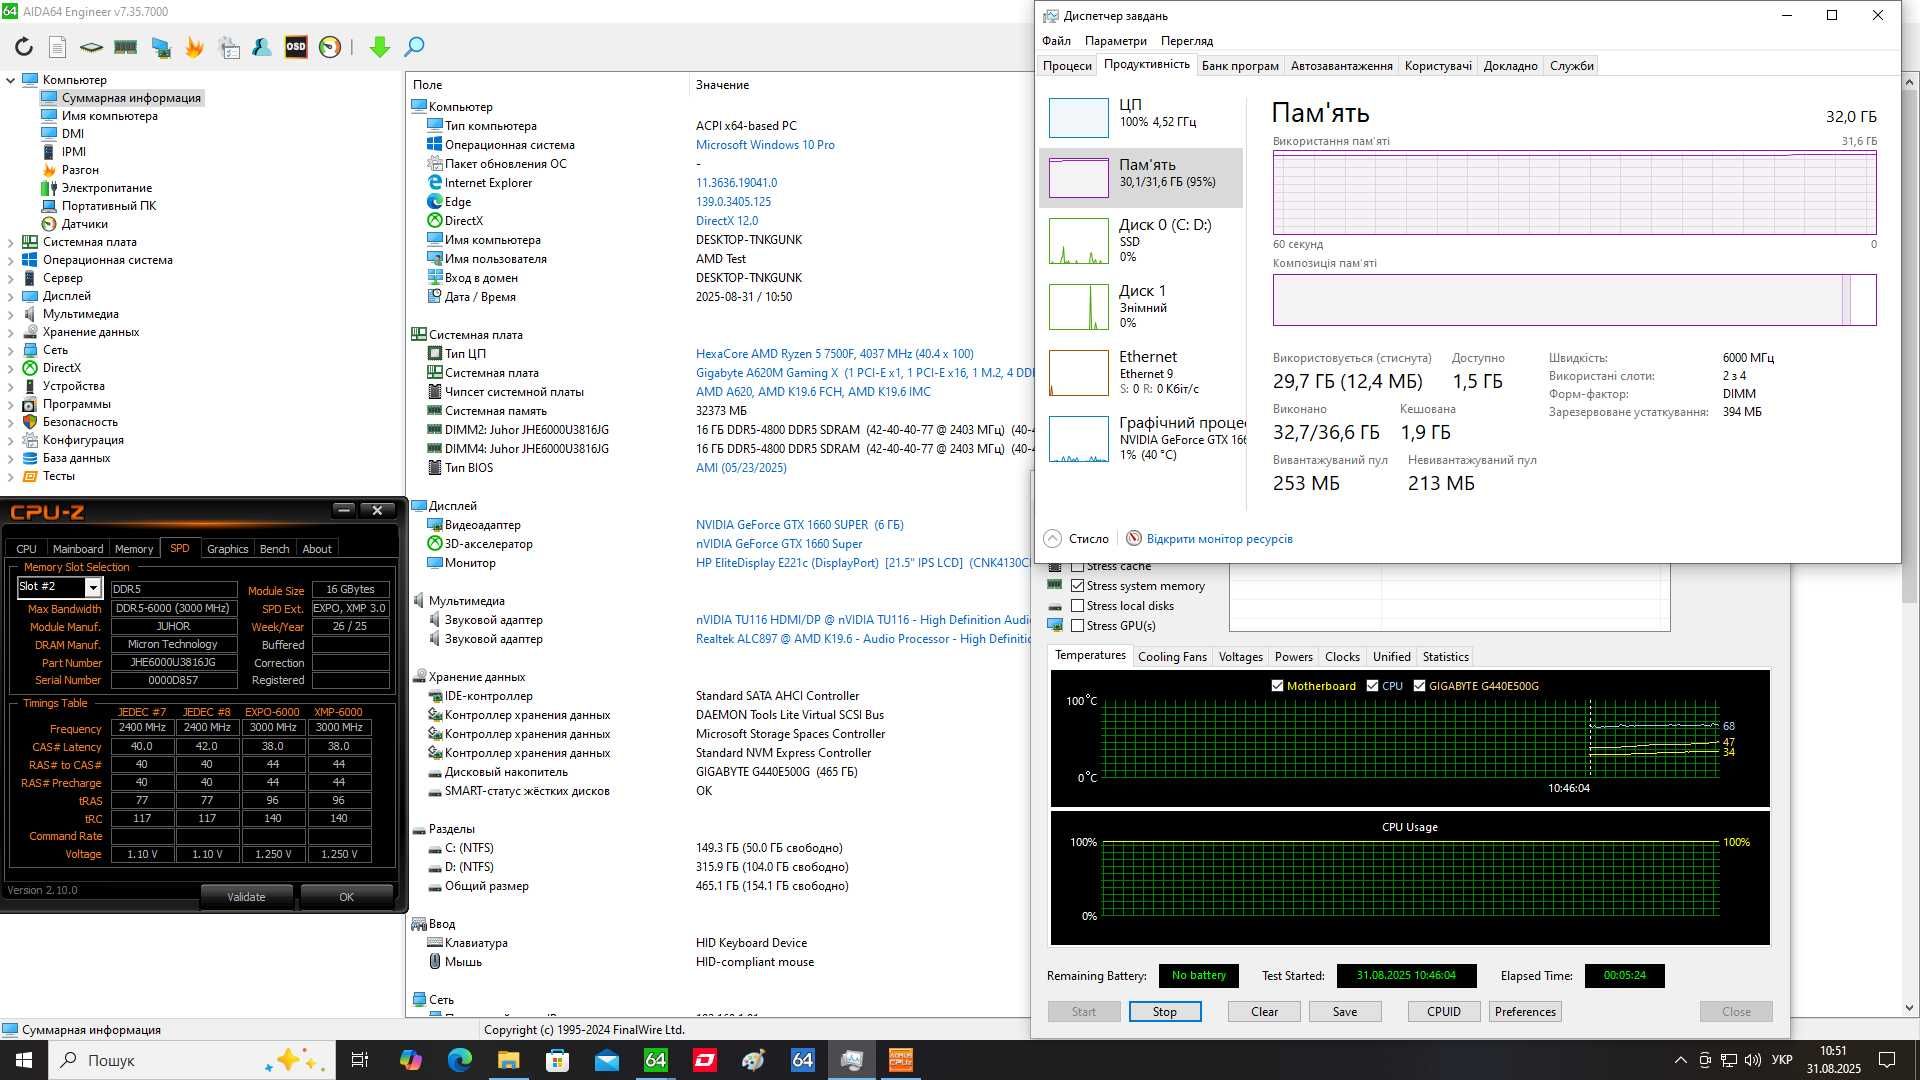Expand the Мультимедиа tree node
Image resolution: width=1920 pixels, height=1080 pixels.
(x=11, y=314)
